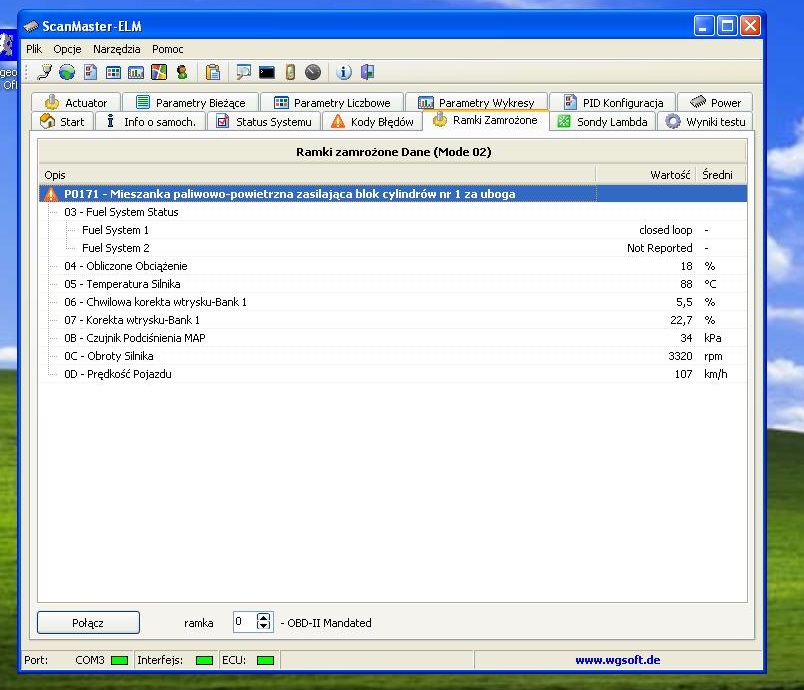The width and height of the screenshot is (804, 690).
Task: Click the exit door icon in toolbar
Action: click(367, 72)
